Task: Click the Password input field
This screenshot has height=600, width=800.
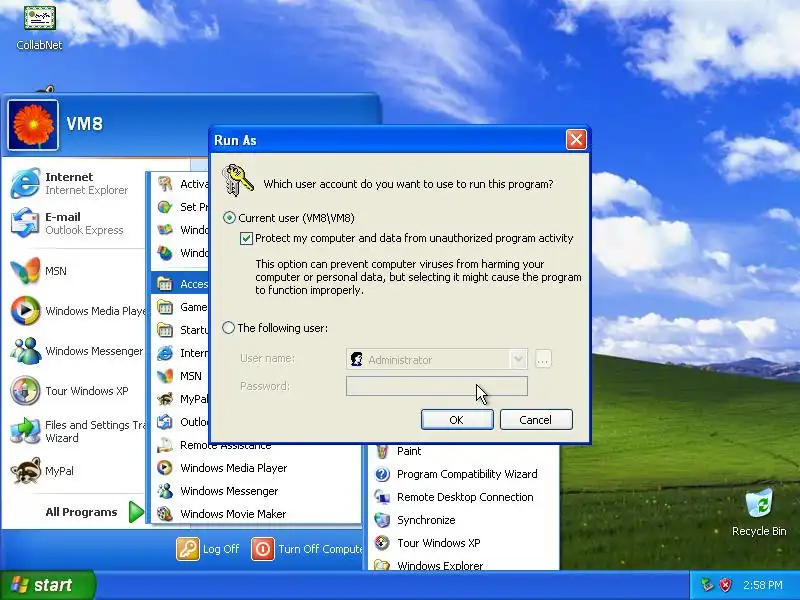Action: [437, 386]
